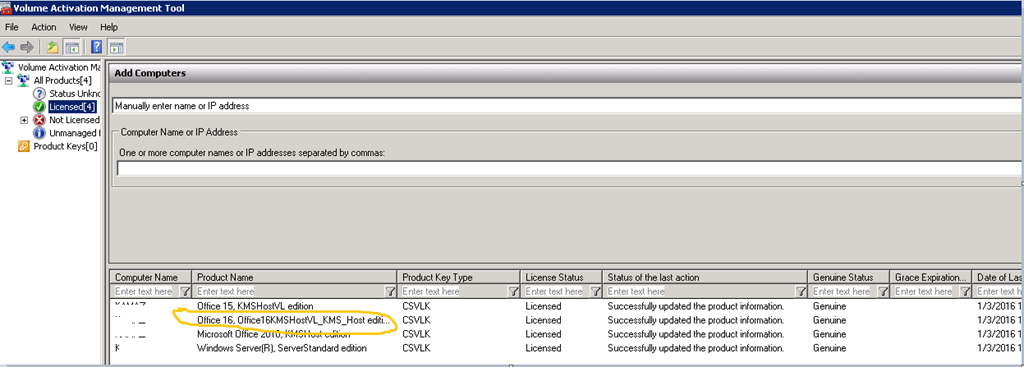This screenshot has width=1024, height=367.
Task: Open the Action menu
Action: 44,27
